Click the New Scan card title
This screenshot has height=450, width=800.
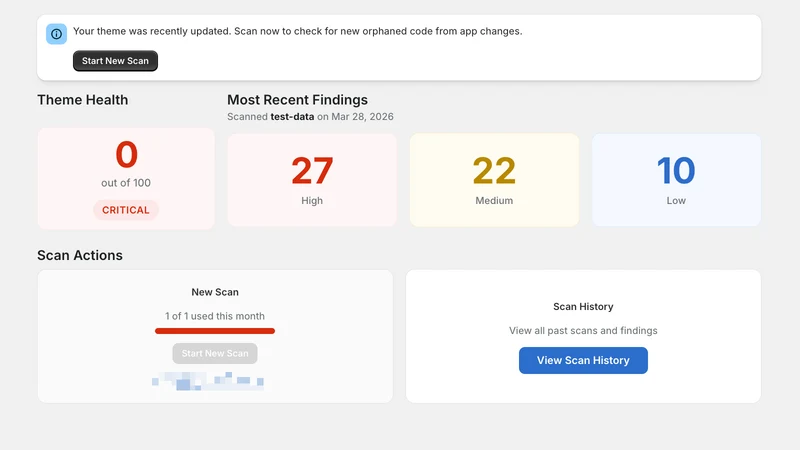tap(215, 292)
